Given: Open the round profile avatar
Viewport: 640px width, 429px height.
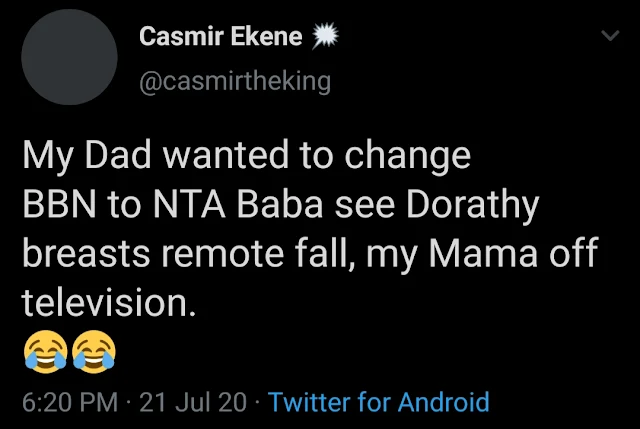Looking at the screenshot, I should [x=69, y=57].
